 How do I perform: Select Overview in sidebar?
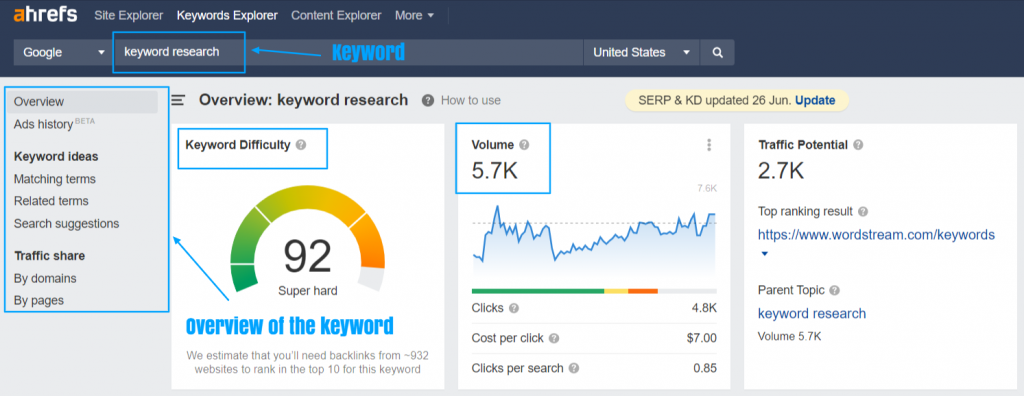(x=83, y=101)
